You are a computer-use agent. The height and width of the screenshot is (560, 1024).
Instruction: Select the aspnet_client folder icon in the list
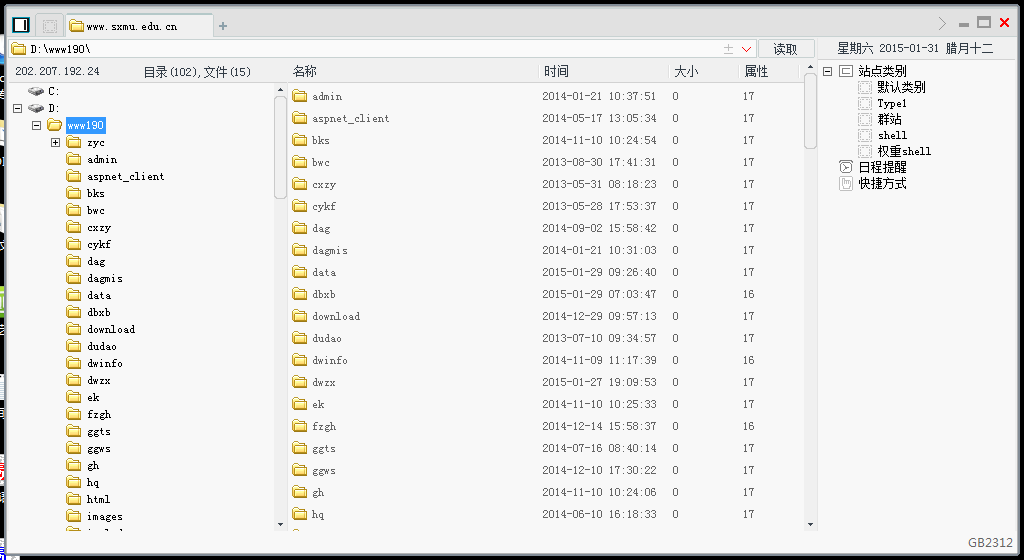coord(300,118)
